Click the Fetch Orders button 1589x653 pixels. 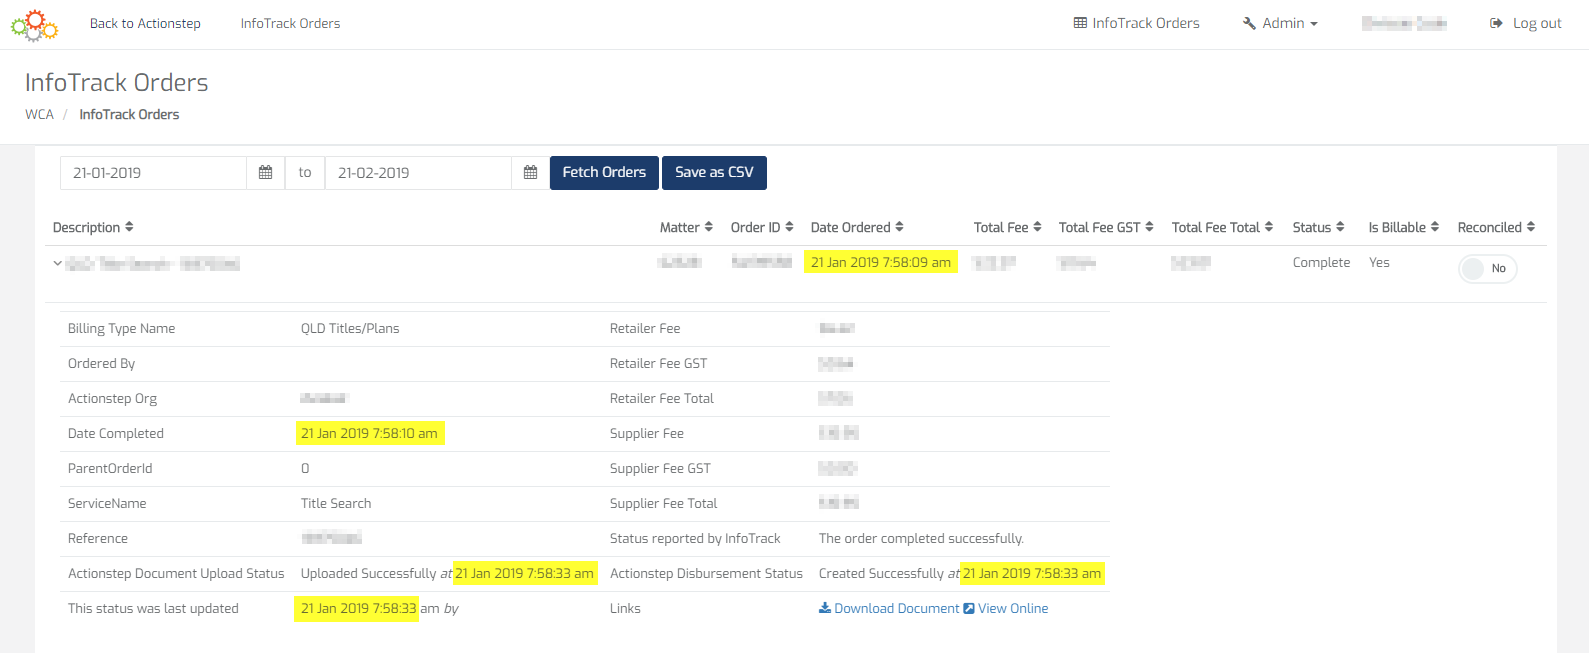tap(604, 172)
